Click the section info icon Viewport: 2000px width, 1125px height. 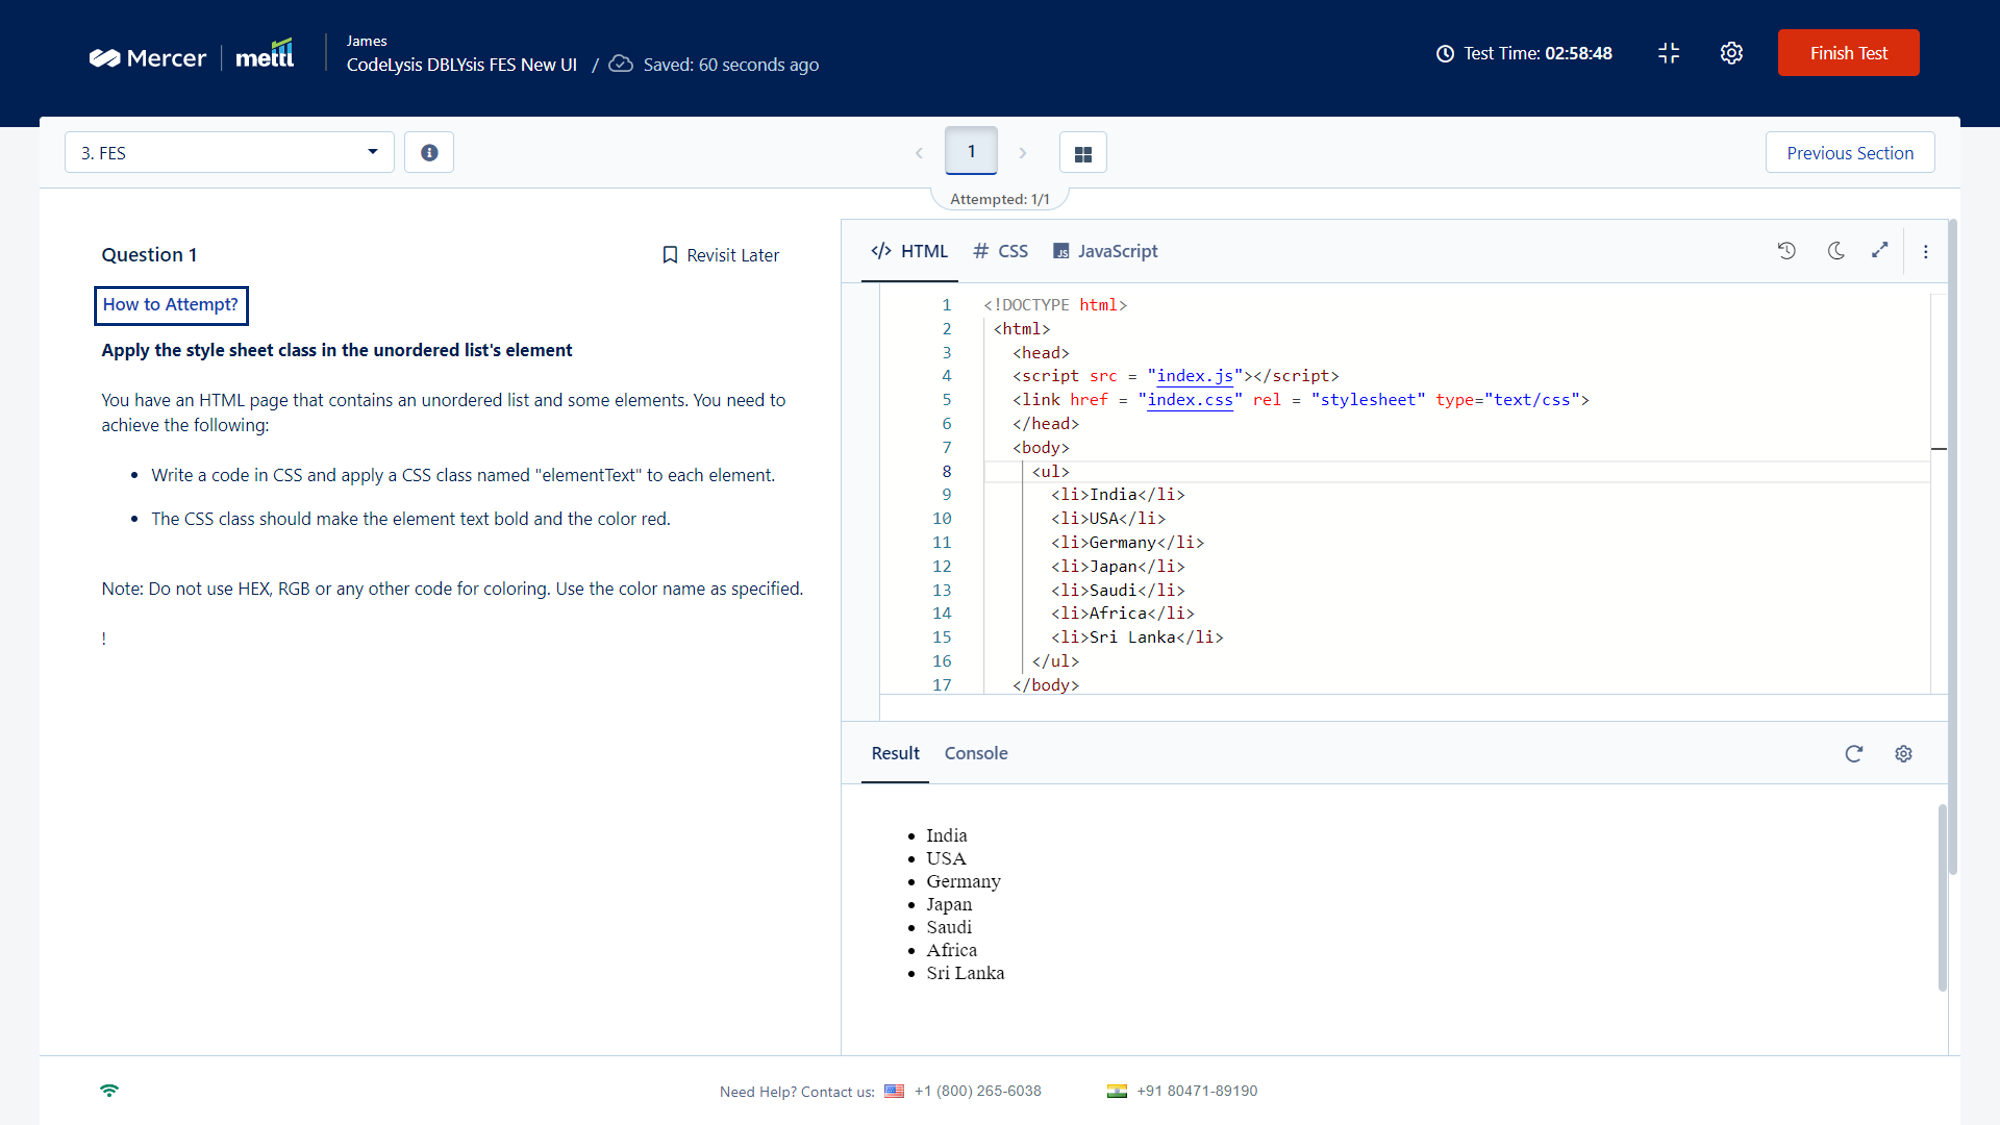(429, 152)
